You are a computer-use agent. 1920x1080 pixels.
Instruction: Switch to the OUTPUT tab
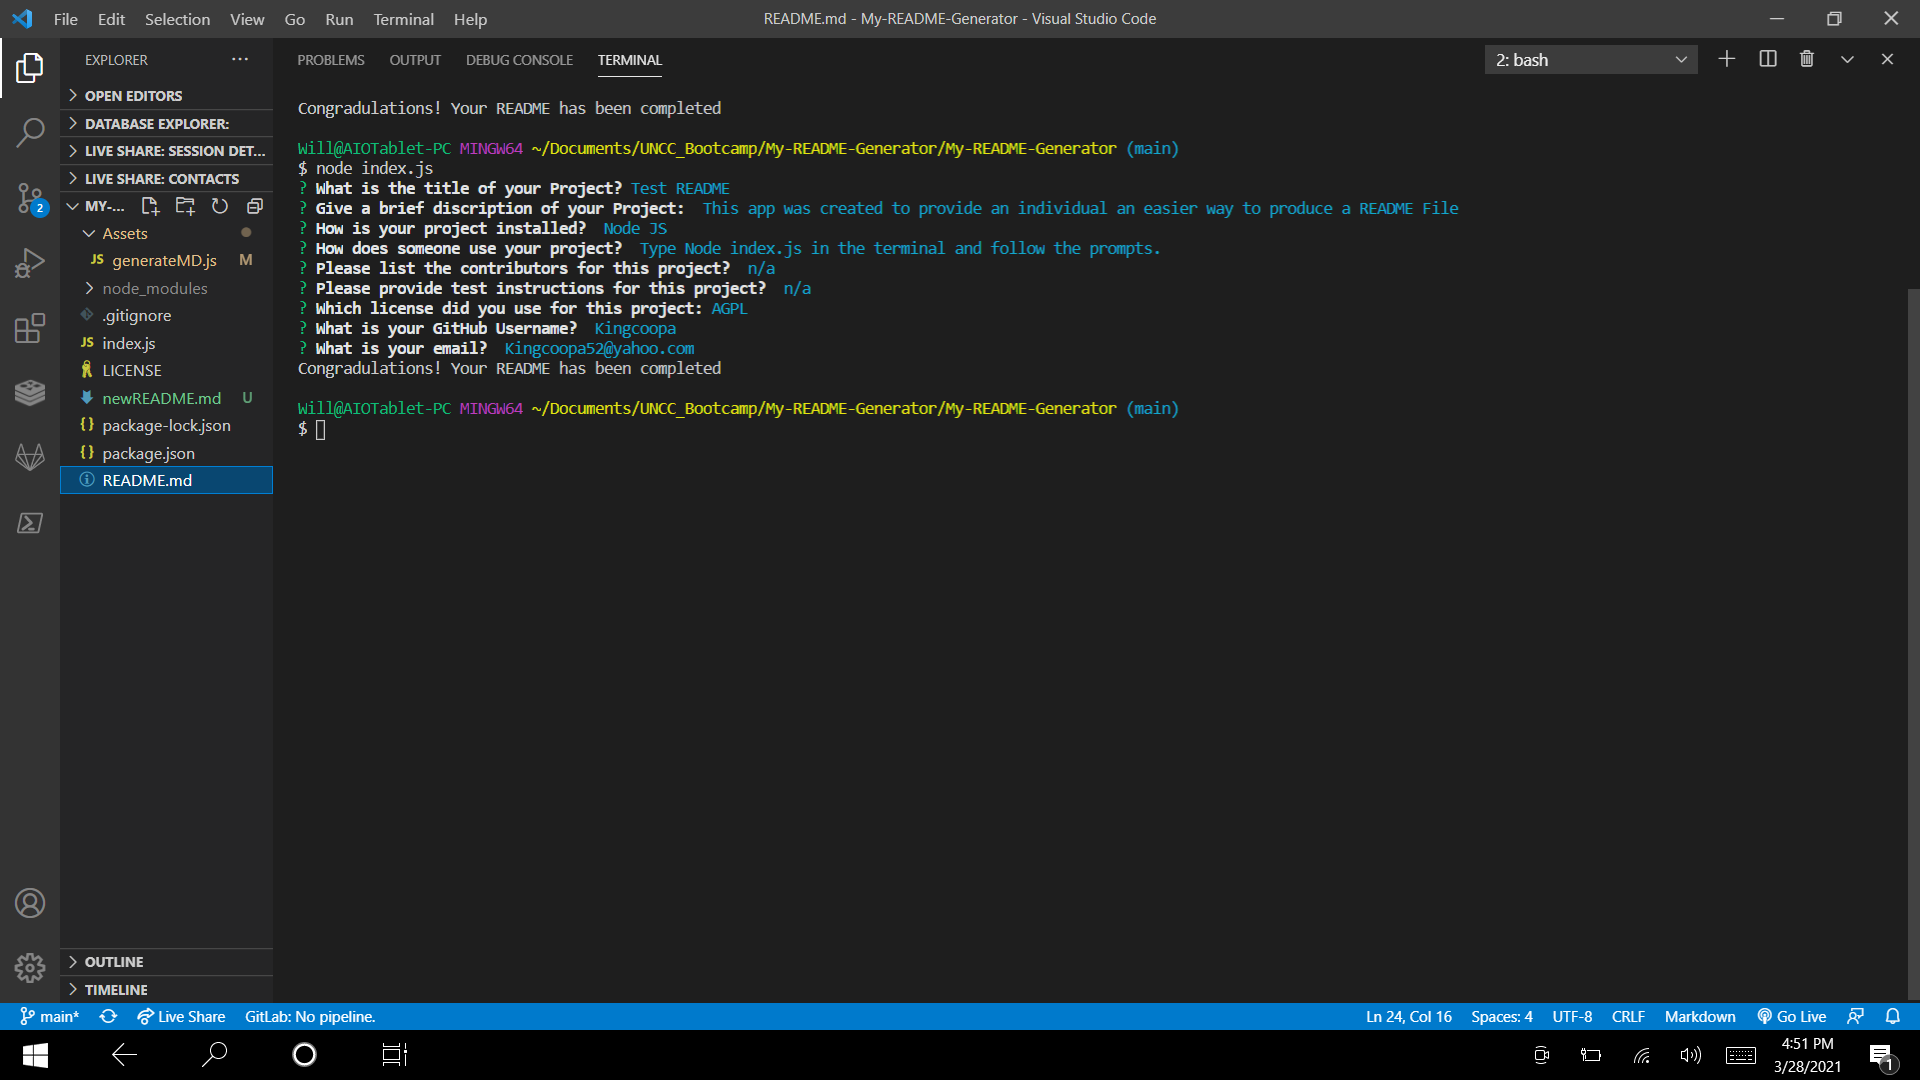click(x=415, y=60)
